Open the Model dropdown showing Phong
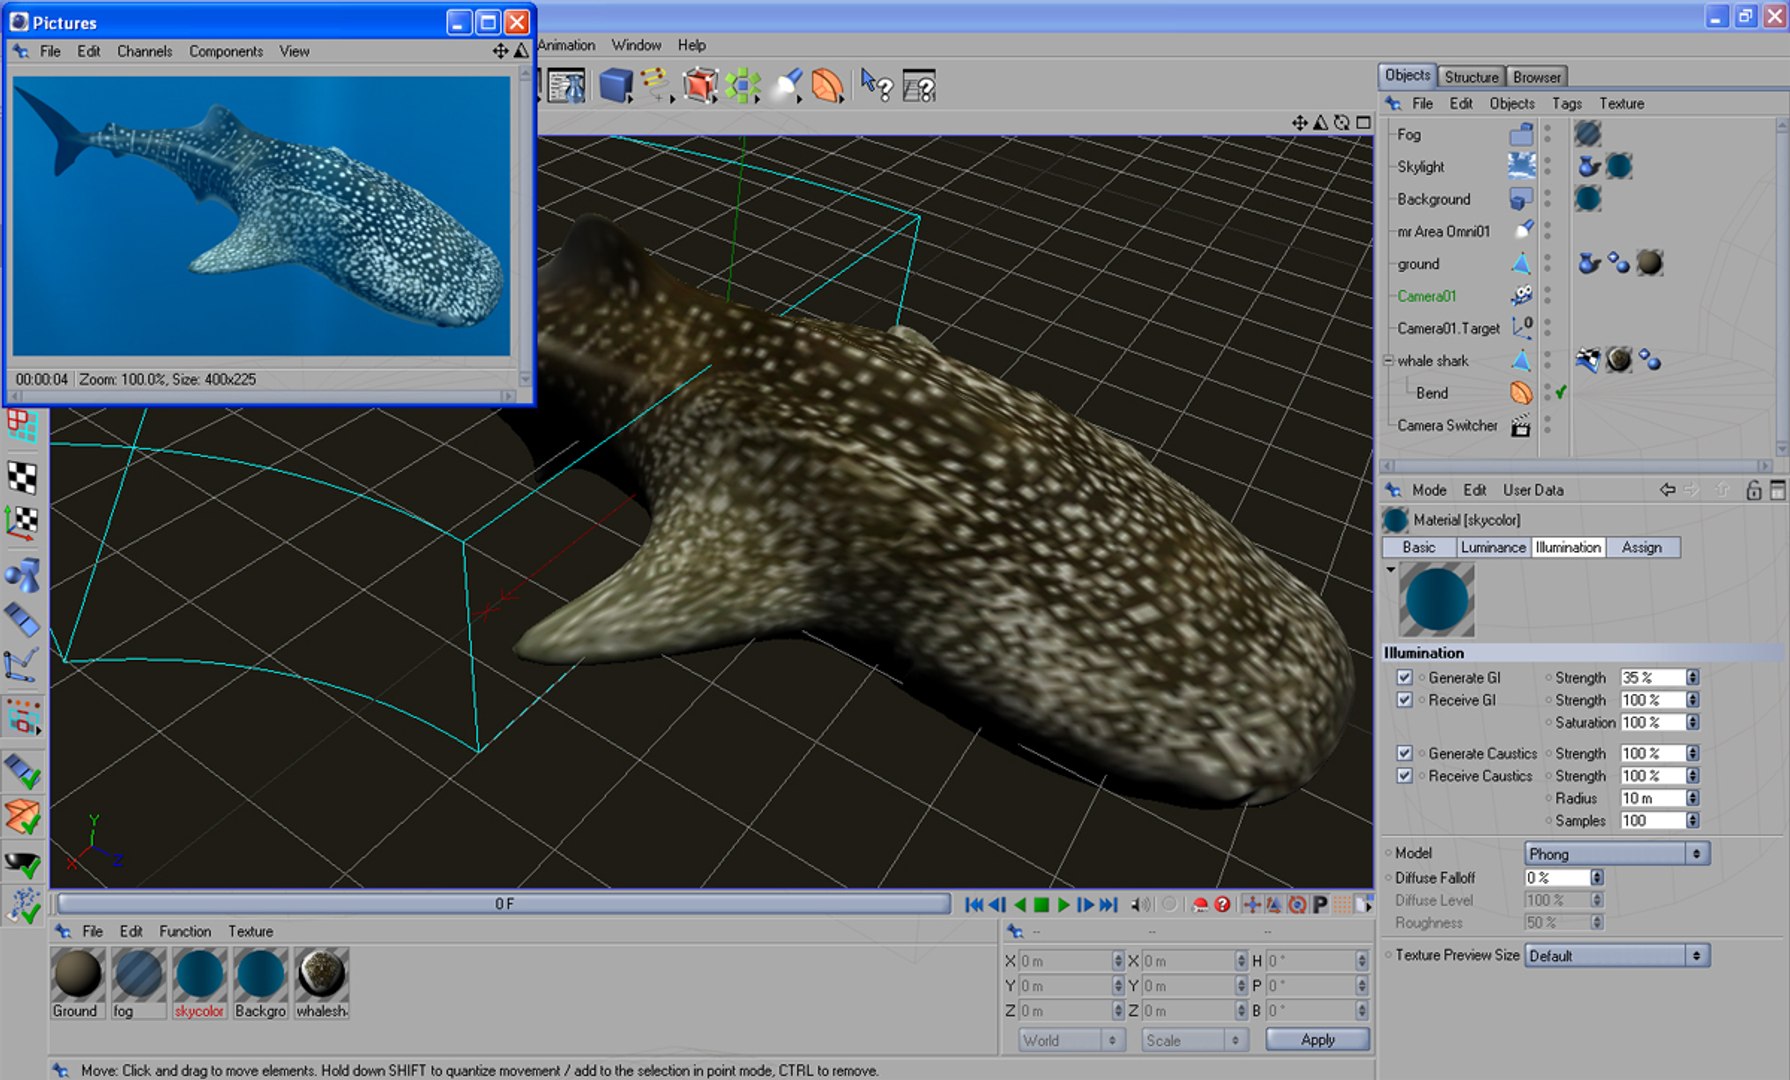The height and width of the screenshot is (1080, 1790). click(x=1616, y=854)
